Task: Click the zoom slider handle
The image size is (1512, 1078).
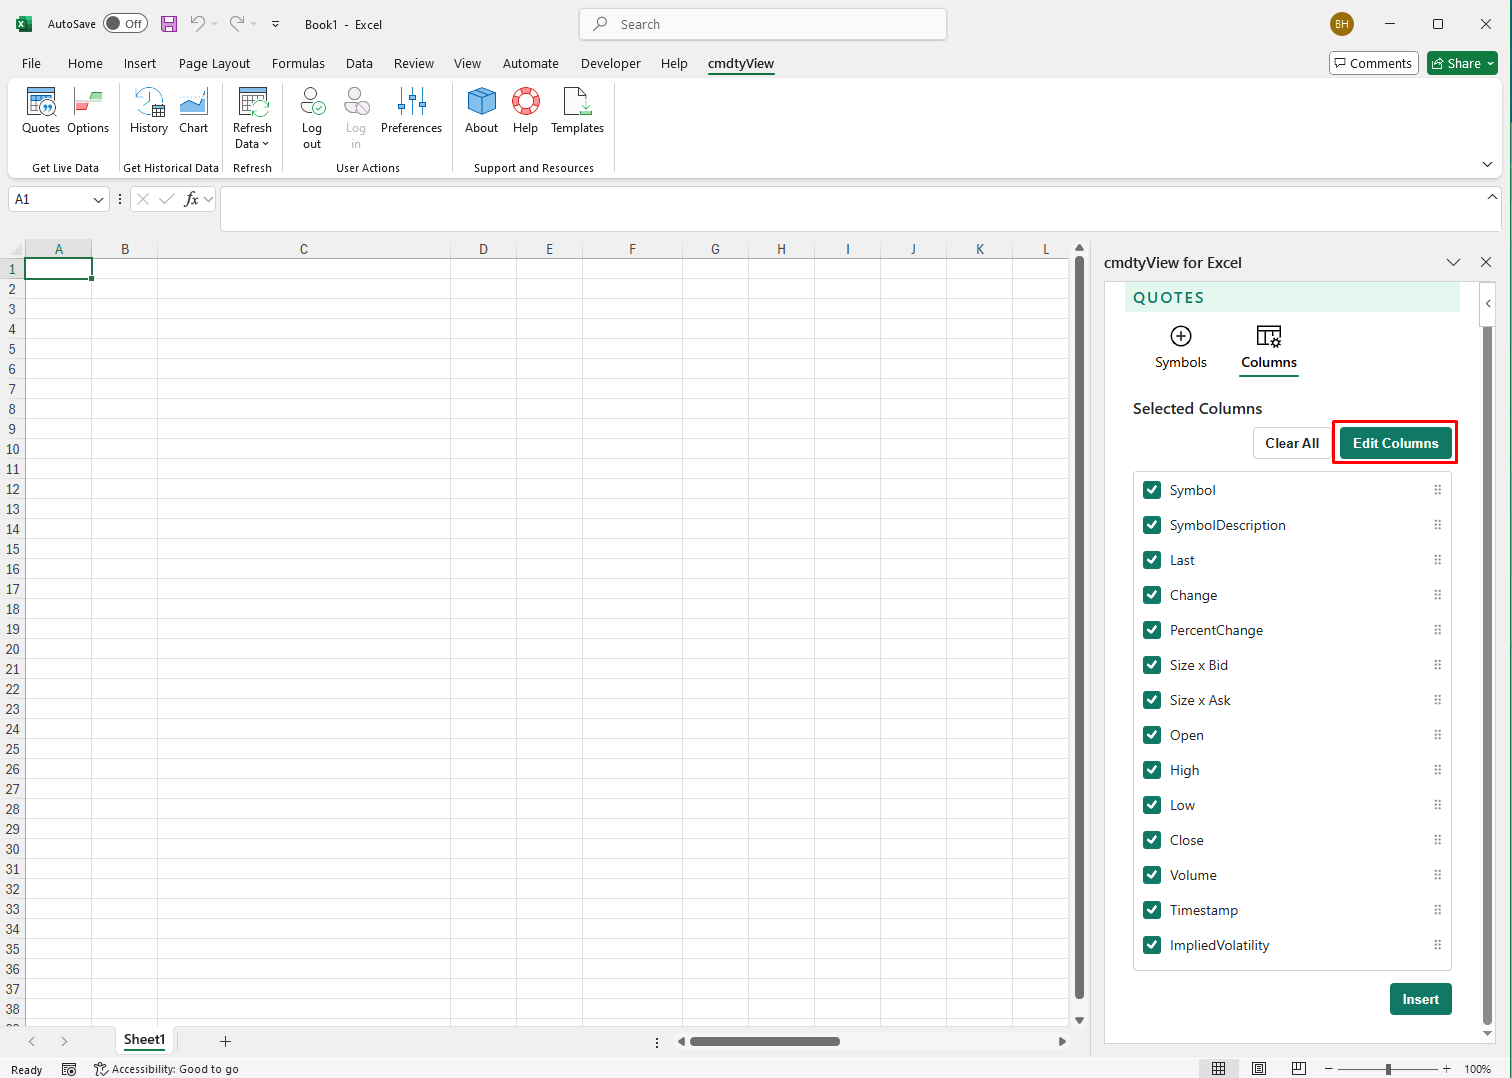Action: click(1388, 1069)
